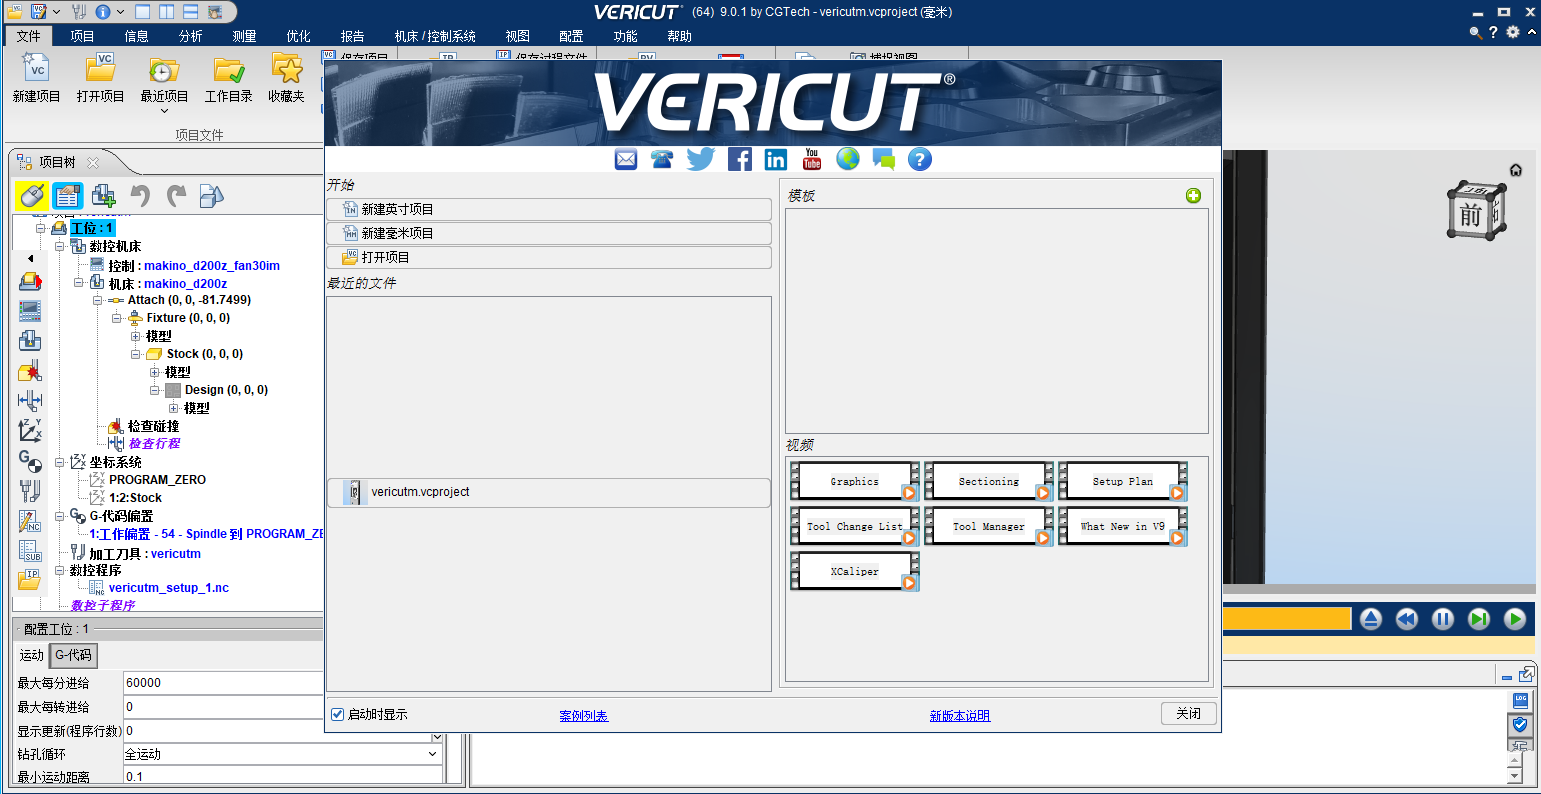
Task: Click the New Project (新建项目) ribbon icon
Action: coord(37,68)
